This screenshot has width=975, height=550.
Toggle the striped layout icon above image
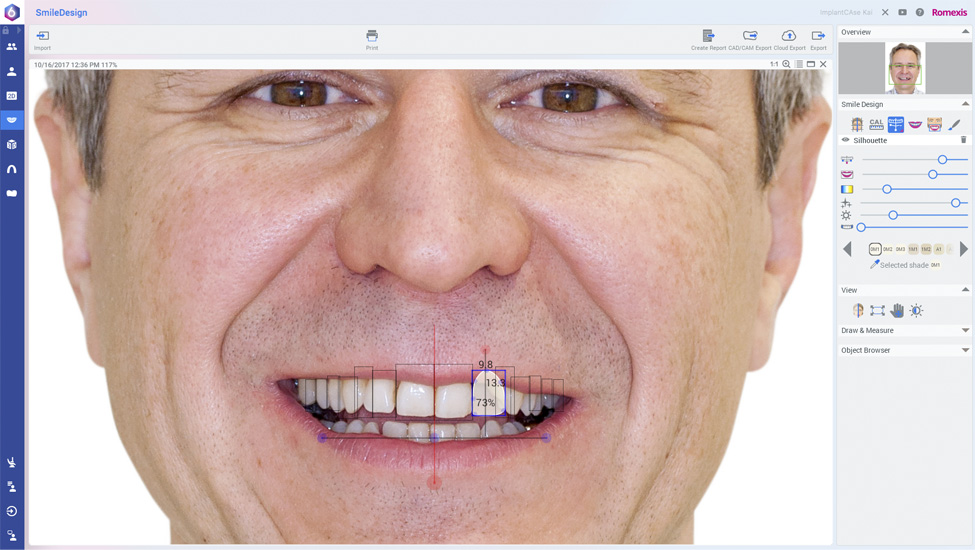click(799, 64)
